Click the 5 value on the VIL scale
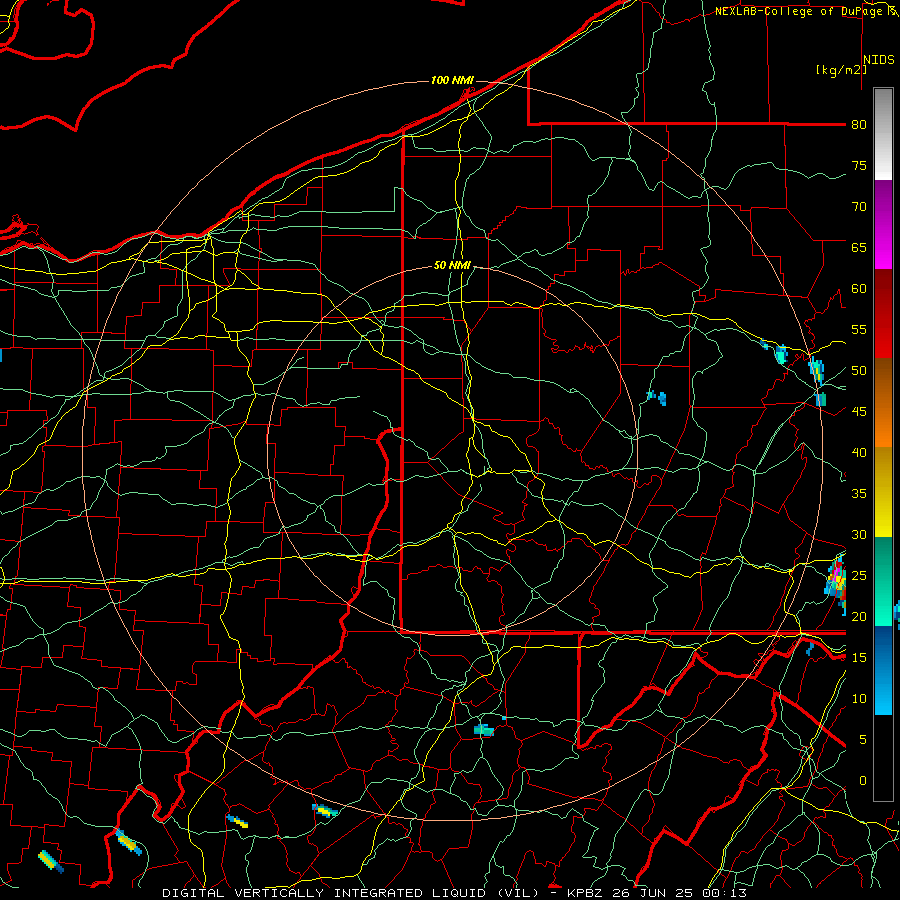Viewport: 900px width, 900px height. click(862, 740)
